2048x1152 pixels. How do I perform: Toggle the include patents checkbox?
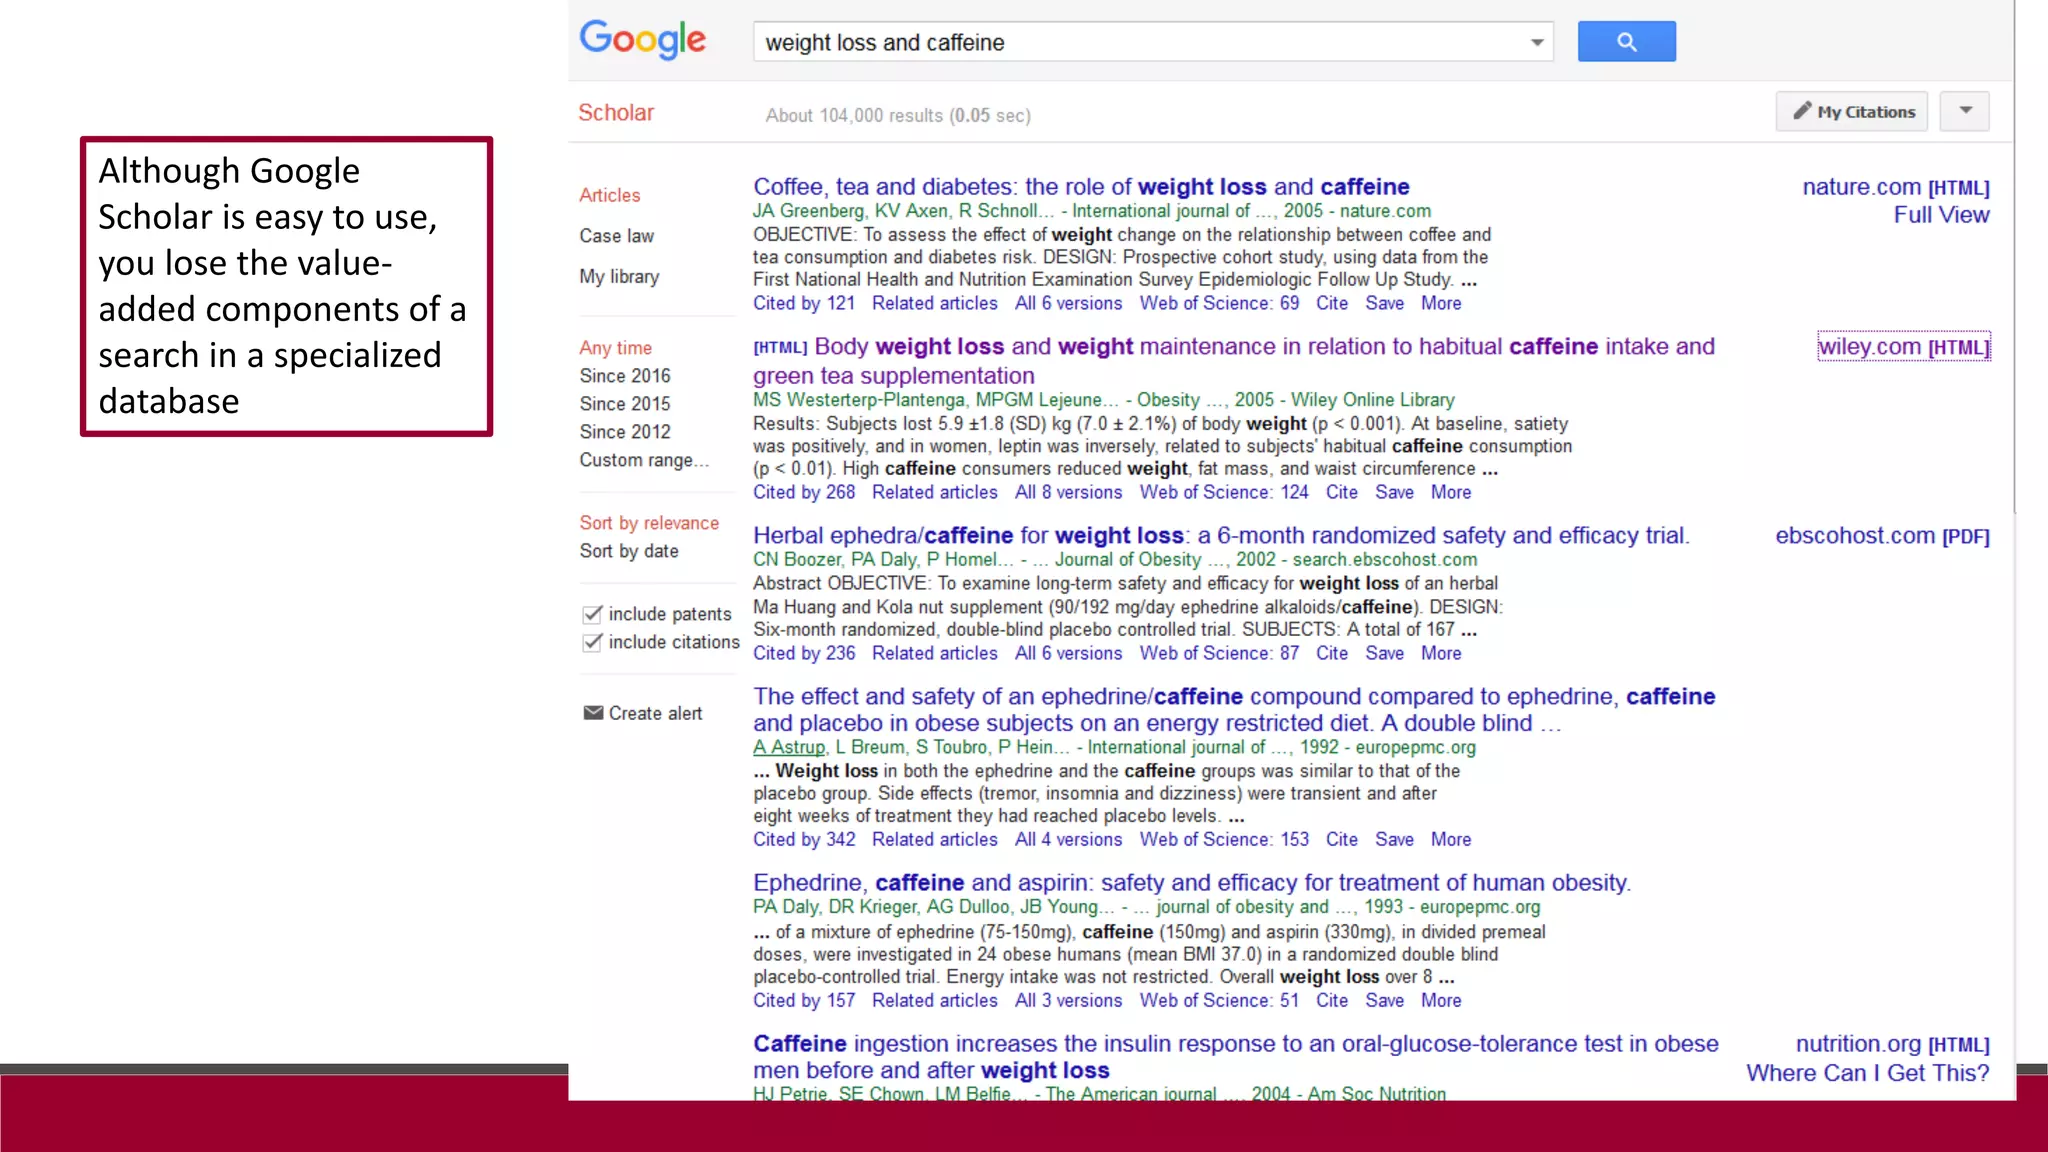(592, 613)
